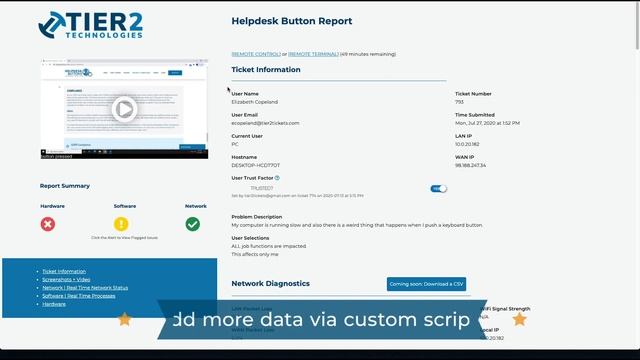Open the Remote Terminal link

(313, 54)
